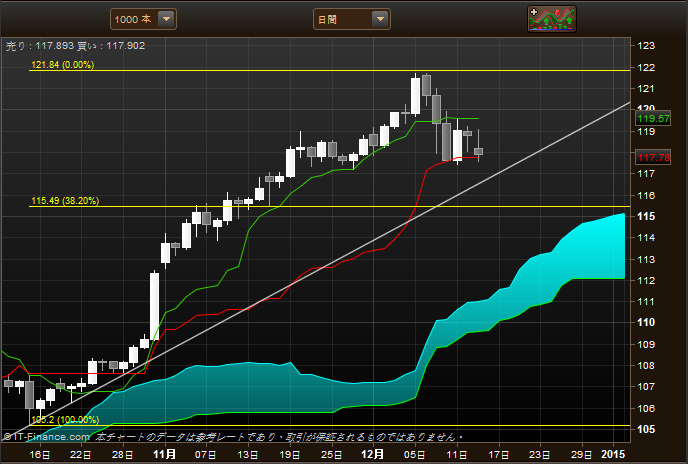The image size is (688, 464).
Task: Click the 買い 117.902 buy rate text
Action: coord(111,46)
